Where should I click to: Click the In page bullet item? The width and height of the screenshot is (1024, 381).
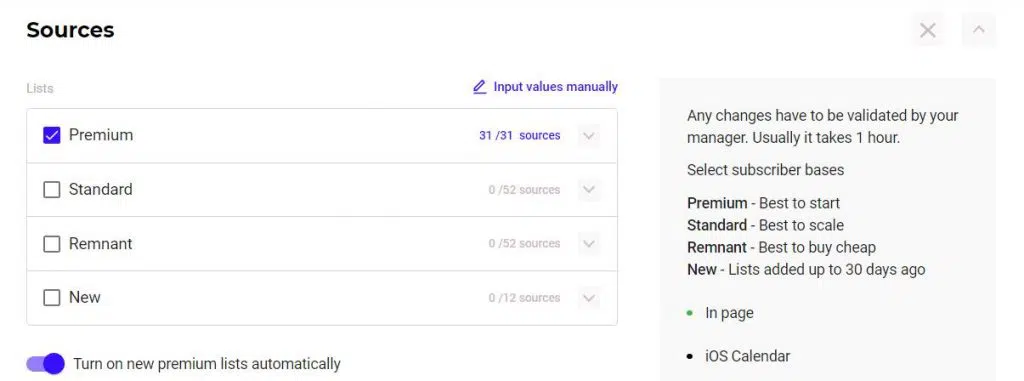pyautogui.click(x=729, y=313)
